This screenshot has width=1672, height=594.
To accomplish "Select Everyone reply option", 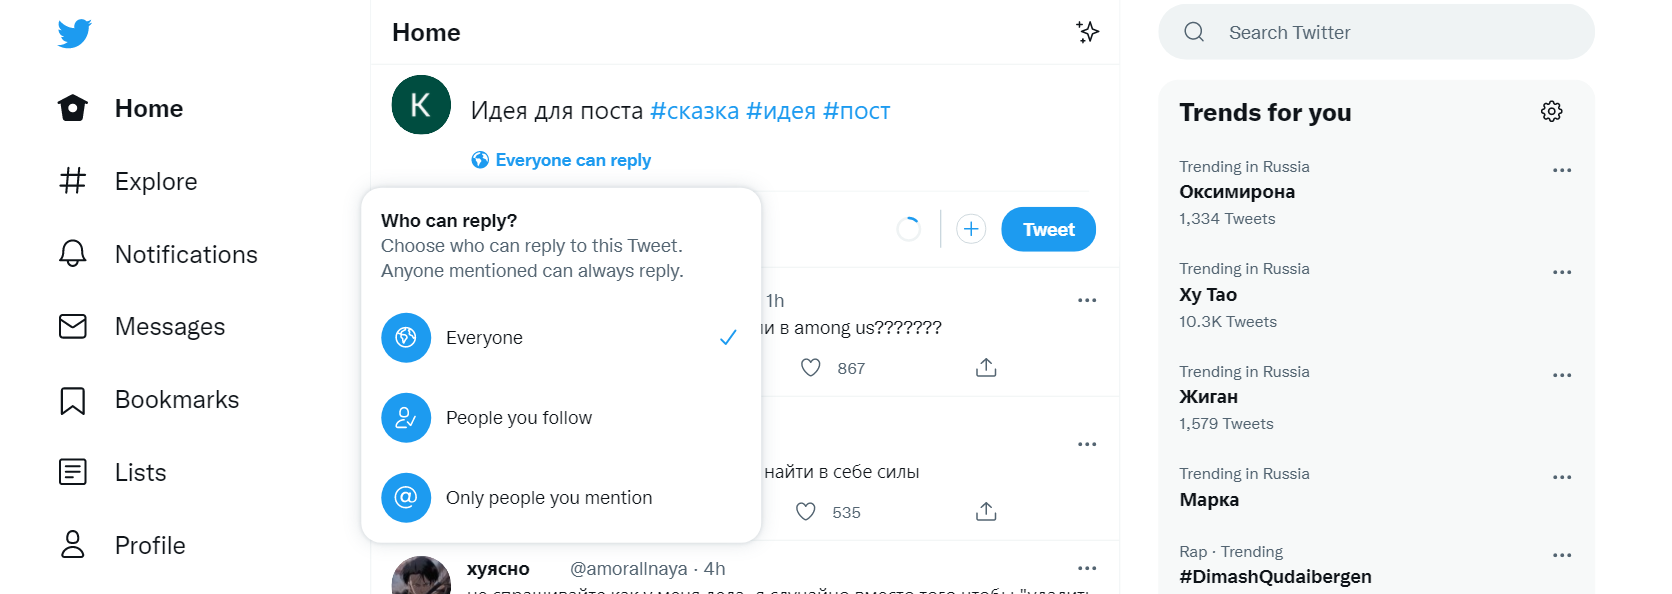I will pyautogui.click(x=484, y=338).
